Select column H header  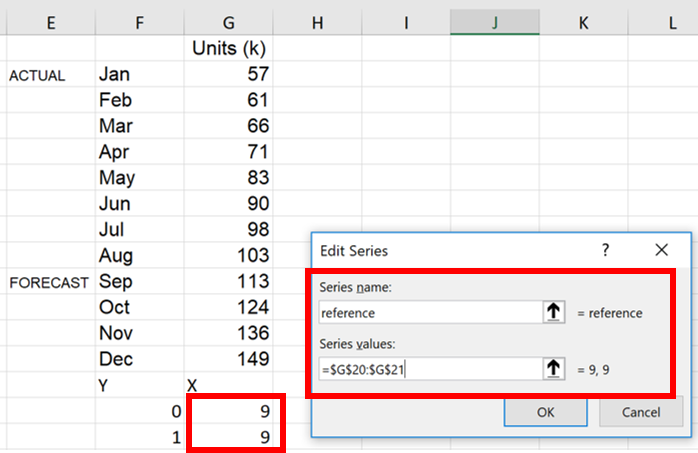pos(317,22)
